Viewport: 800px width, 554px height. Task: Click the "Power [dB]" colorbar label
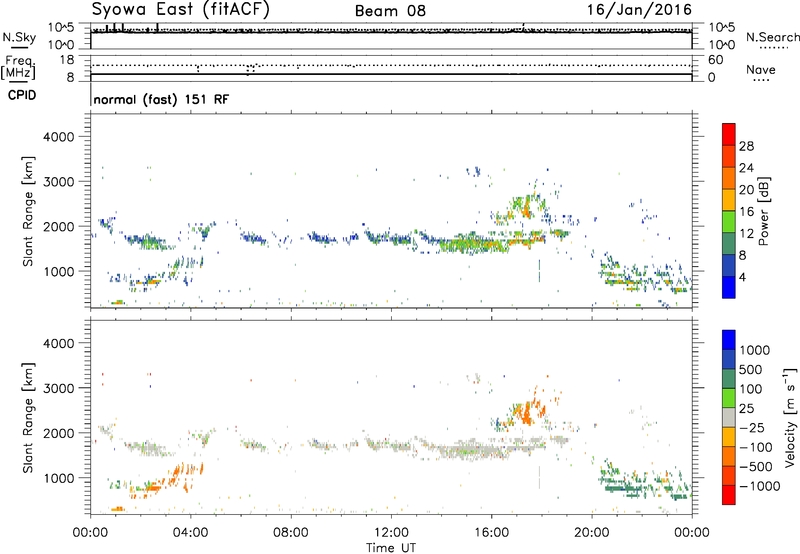764,211
